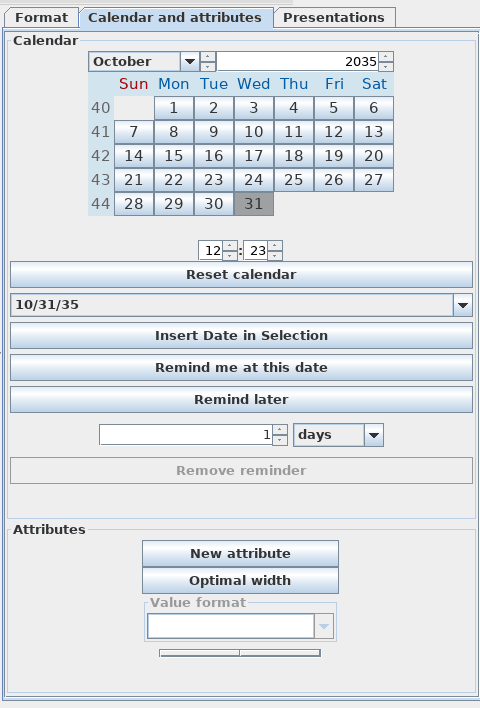Decrease the year with the down arrow
Image resolution: width=480 pixels, height=708 pixels.
tap(386, 66)
